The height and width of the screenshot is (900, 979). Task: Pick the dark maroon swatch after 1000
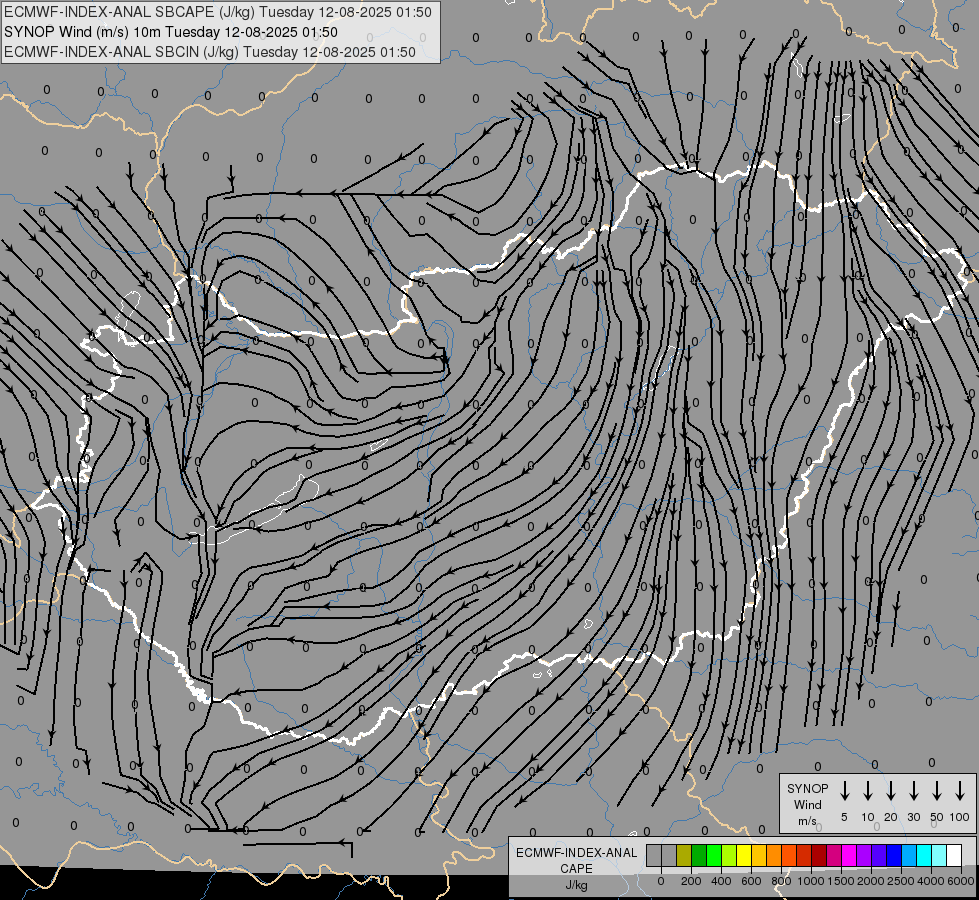pyautogui.click(x=819, y=856)
